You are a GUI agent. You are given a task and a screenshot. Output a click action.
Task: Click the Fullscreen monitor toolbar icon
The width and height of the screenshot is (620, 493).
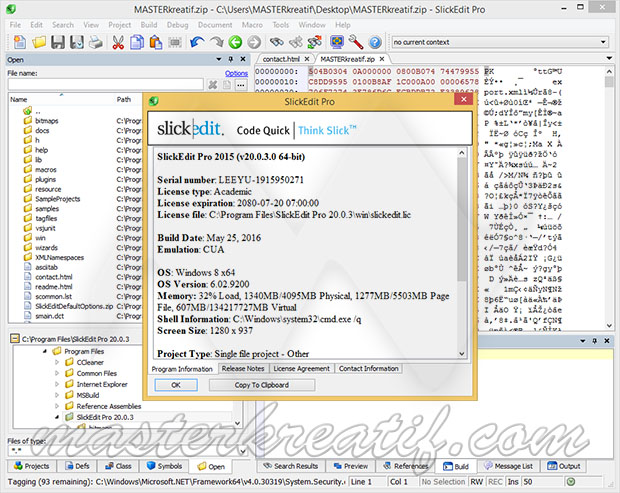(337, 42)
